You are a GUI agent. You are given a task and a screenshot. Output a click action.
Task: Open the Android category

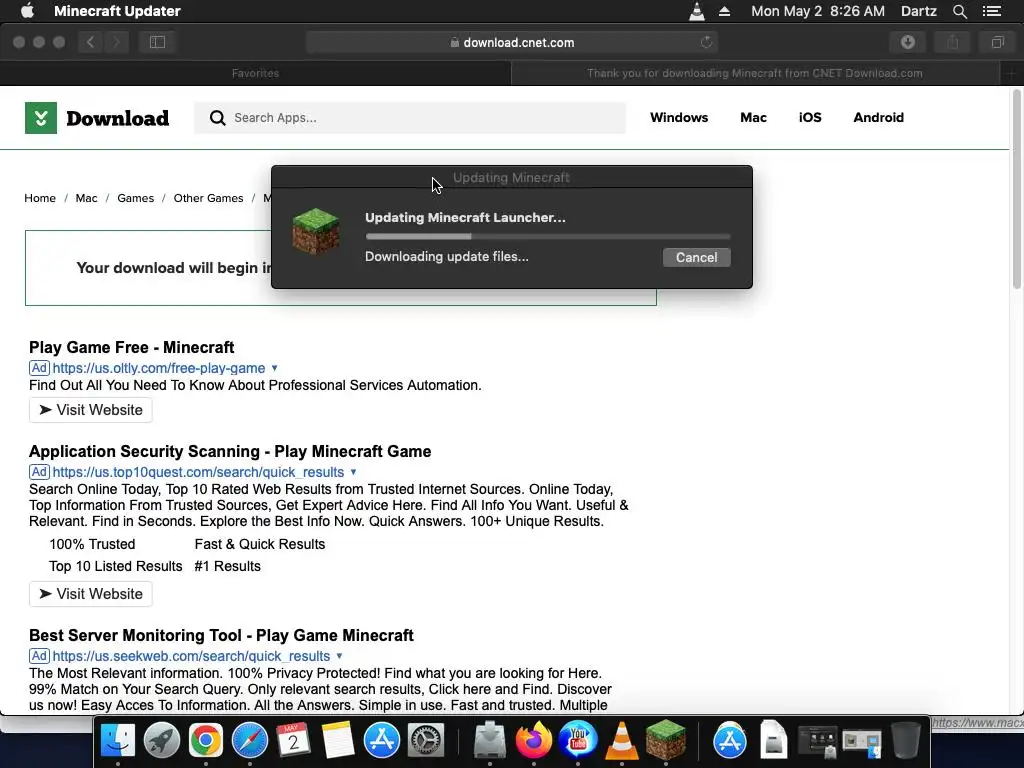tap(878, 118)
